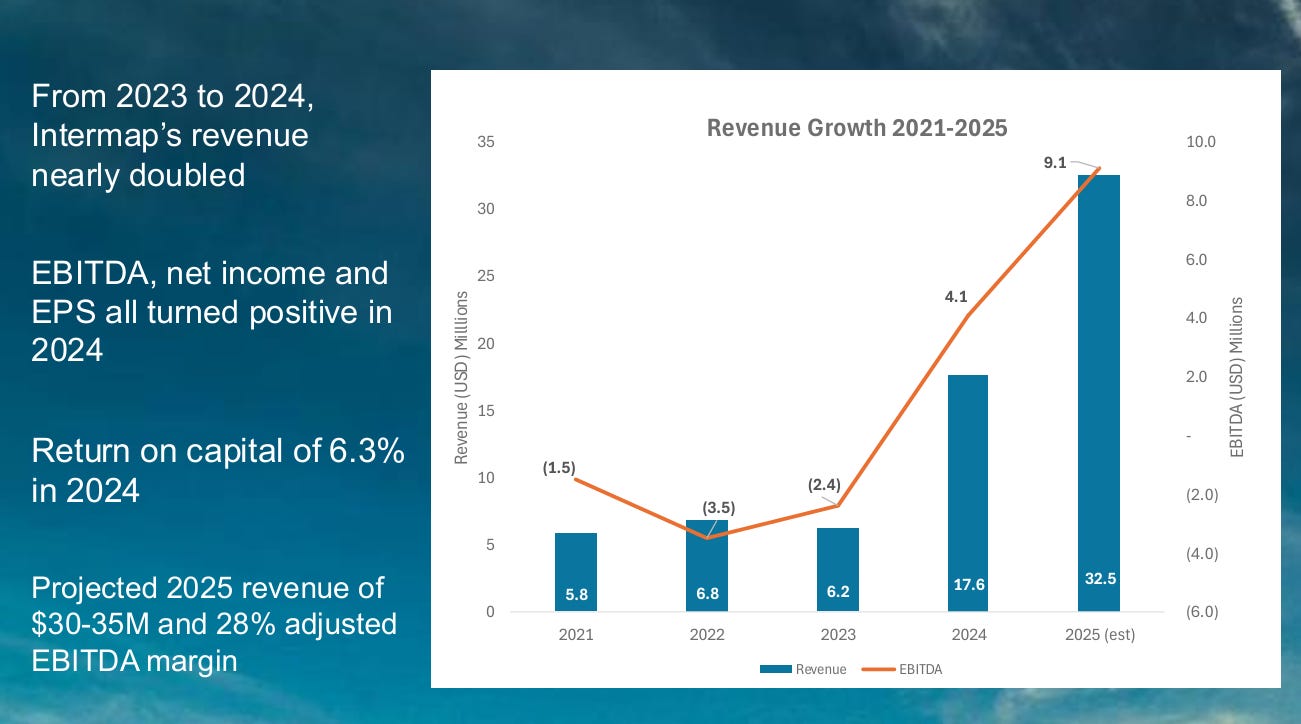Viewport: 1301px width, 724px height.
Task: Click the 'EBITDA (USD) Millions' axis title
Action: point(1237,377)
